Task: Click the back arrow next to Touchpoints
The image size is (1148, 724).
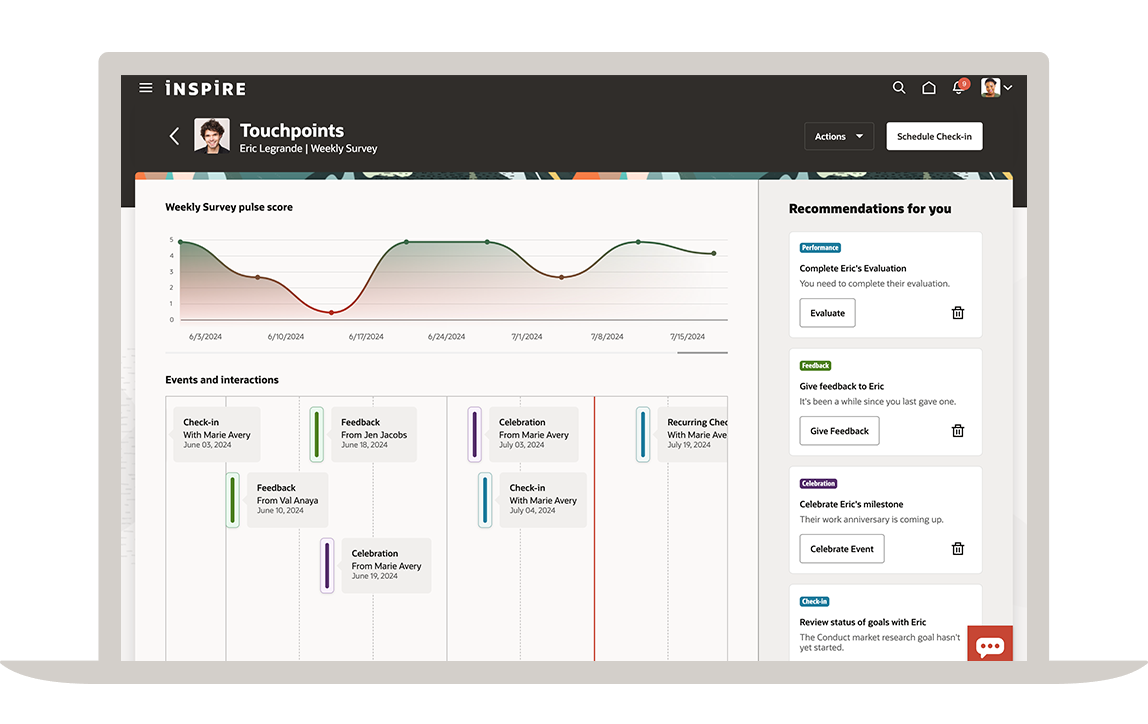Action: pos(174,136)
